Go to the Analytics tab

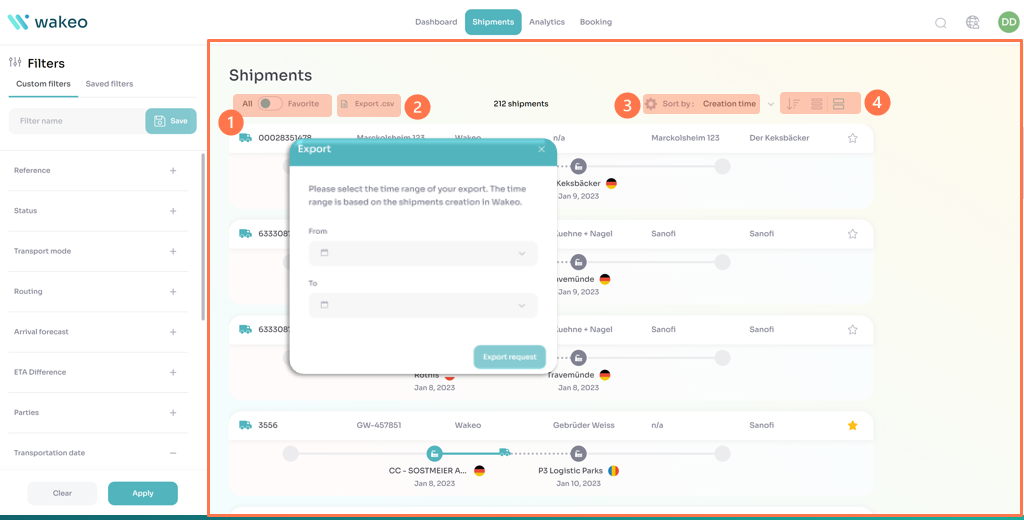[547, 22]
